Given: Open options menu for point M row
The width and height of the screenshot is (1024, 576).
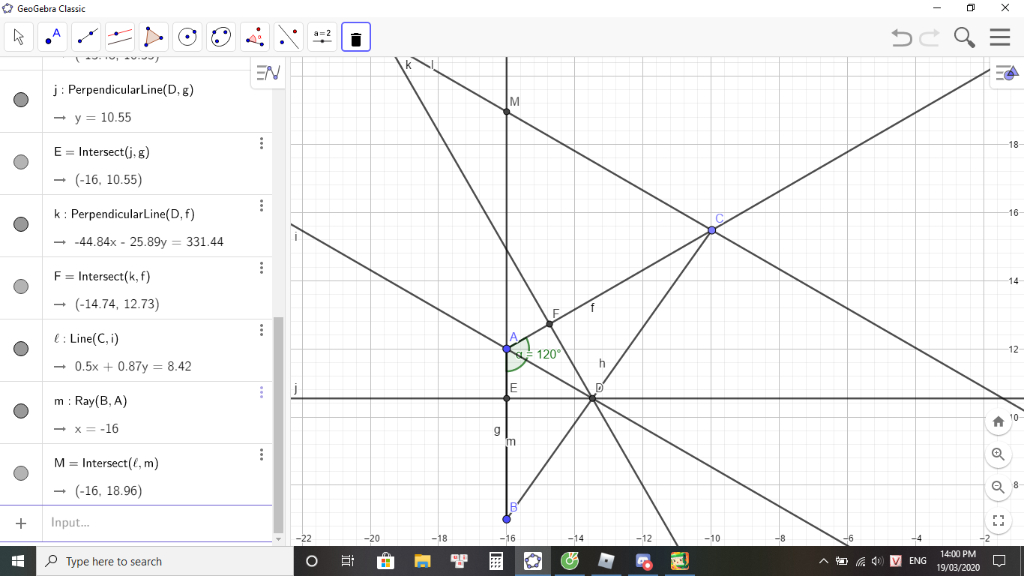Looking at the screenshot, I should click(x=261, y=455).
